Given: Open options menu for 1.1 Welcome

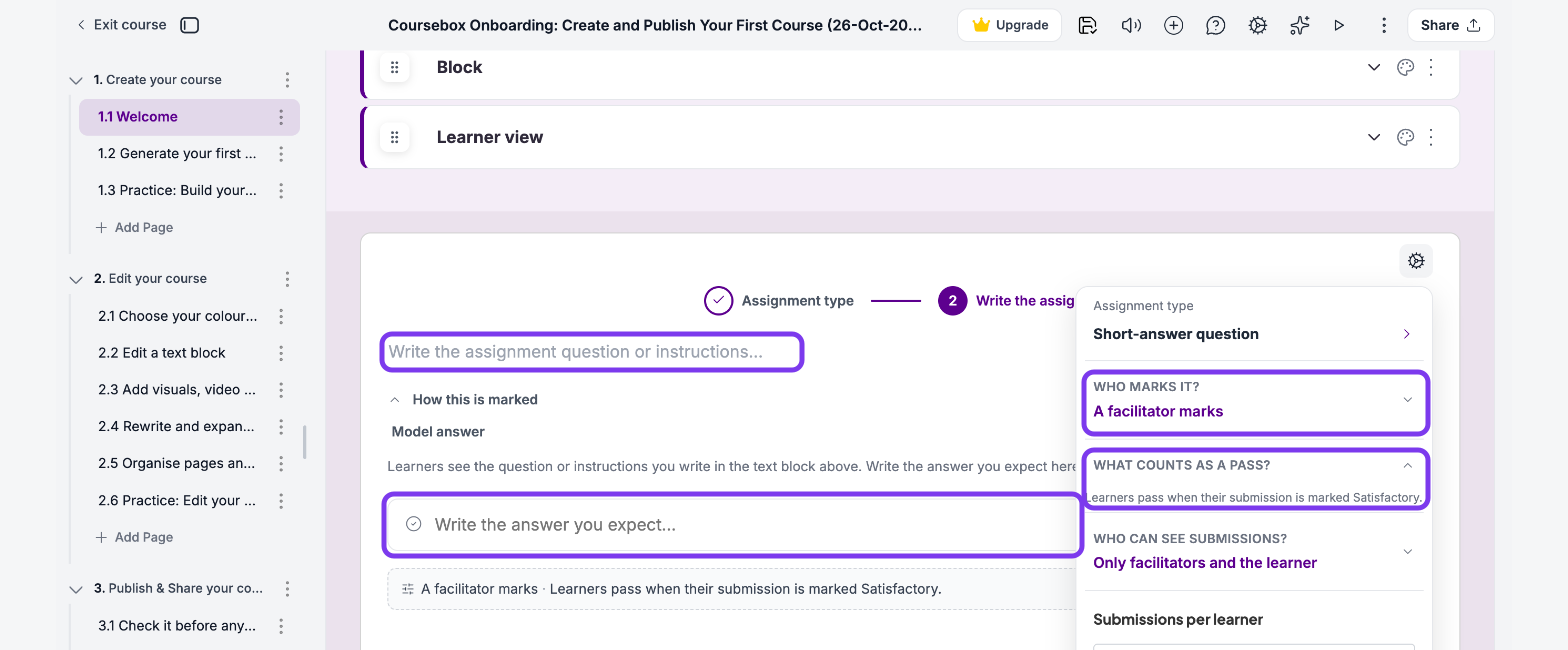Looking at the screenshot, I should click(281, 117).
